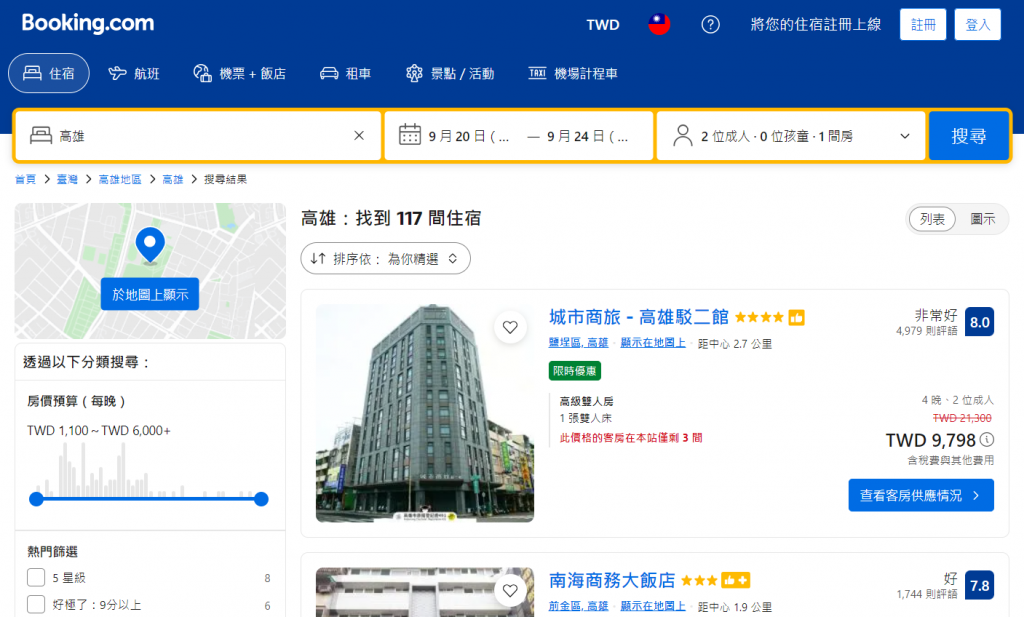Click the maximum price slider handle
The height and width of the screenshot is (617, 1024).
(x=261, y=499)
